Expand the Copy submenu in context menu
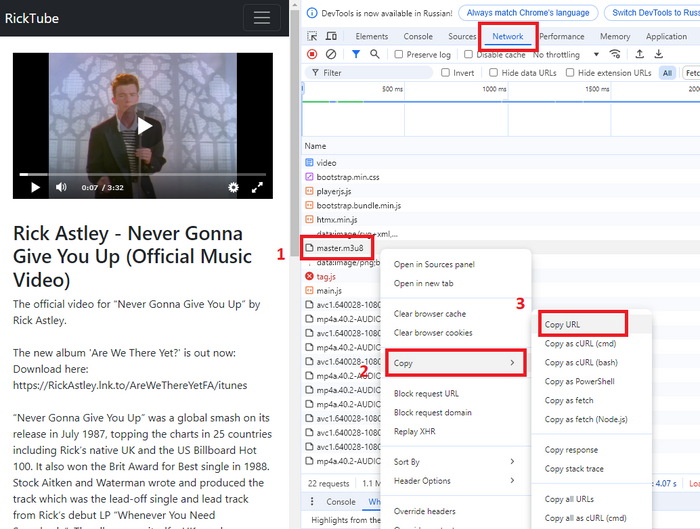This screenshot has width=700, height=529. click(x=454, y=362)
